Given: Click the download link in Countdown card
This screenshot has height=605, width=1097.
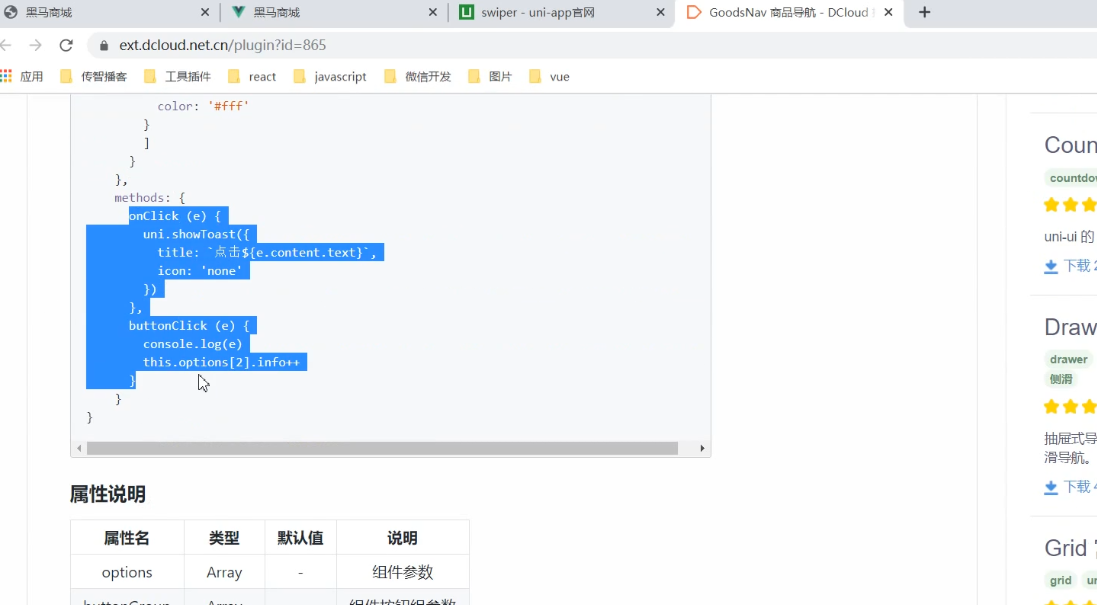Looking at the screenshot, I should click(1080, 266).
